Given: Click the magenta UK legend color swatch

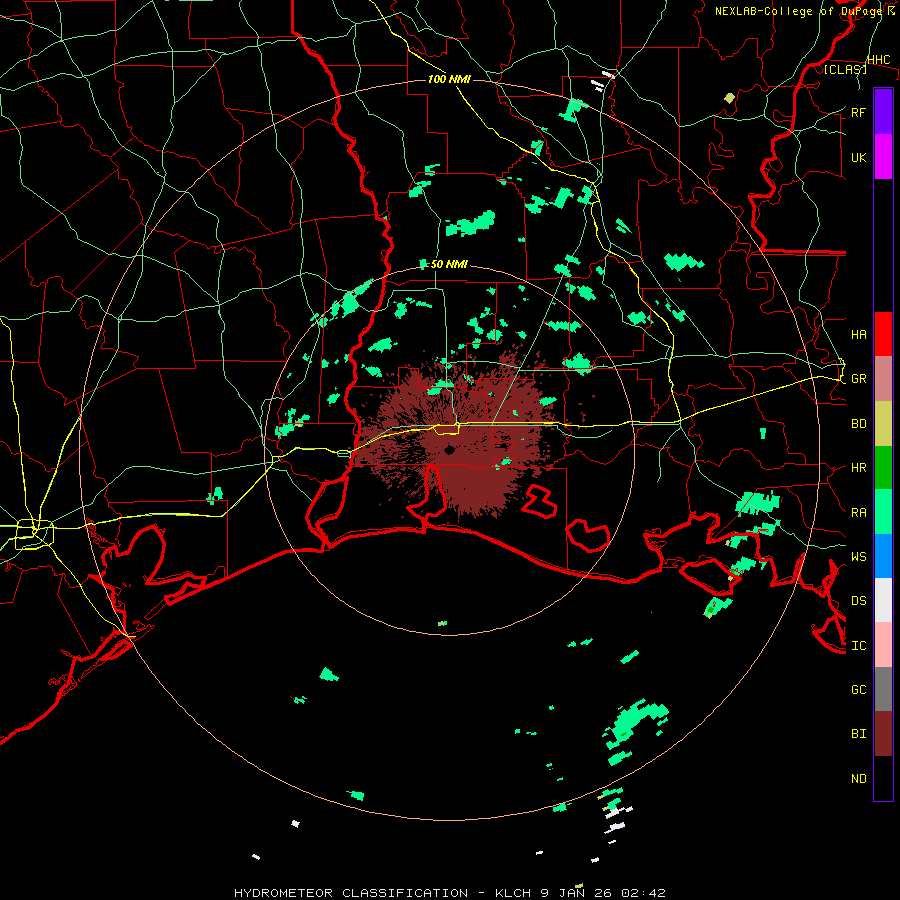Looking at the screenshot, I should (x=883, y=157).
